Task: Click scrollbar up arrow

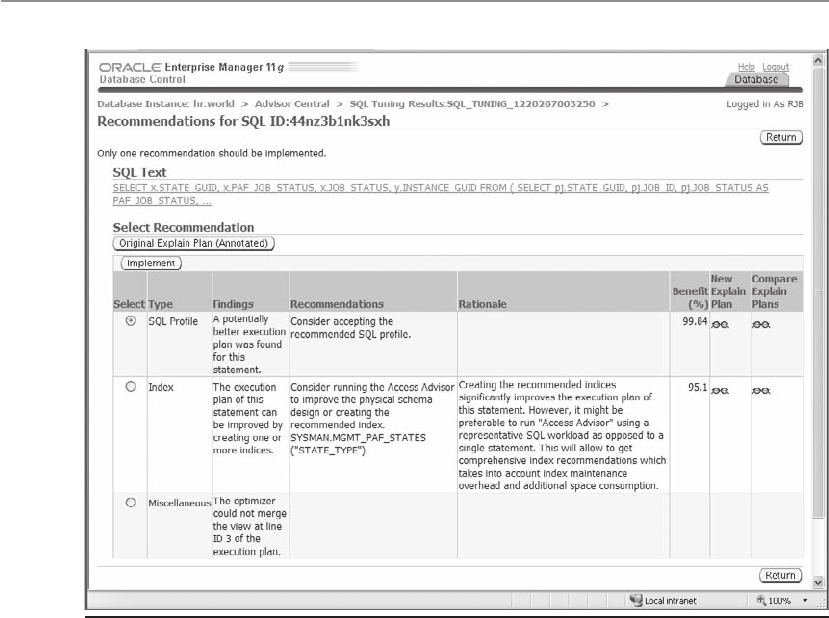Action: tap(818, 59)
